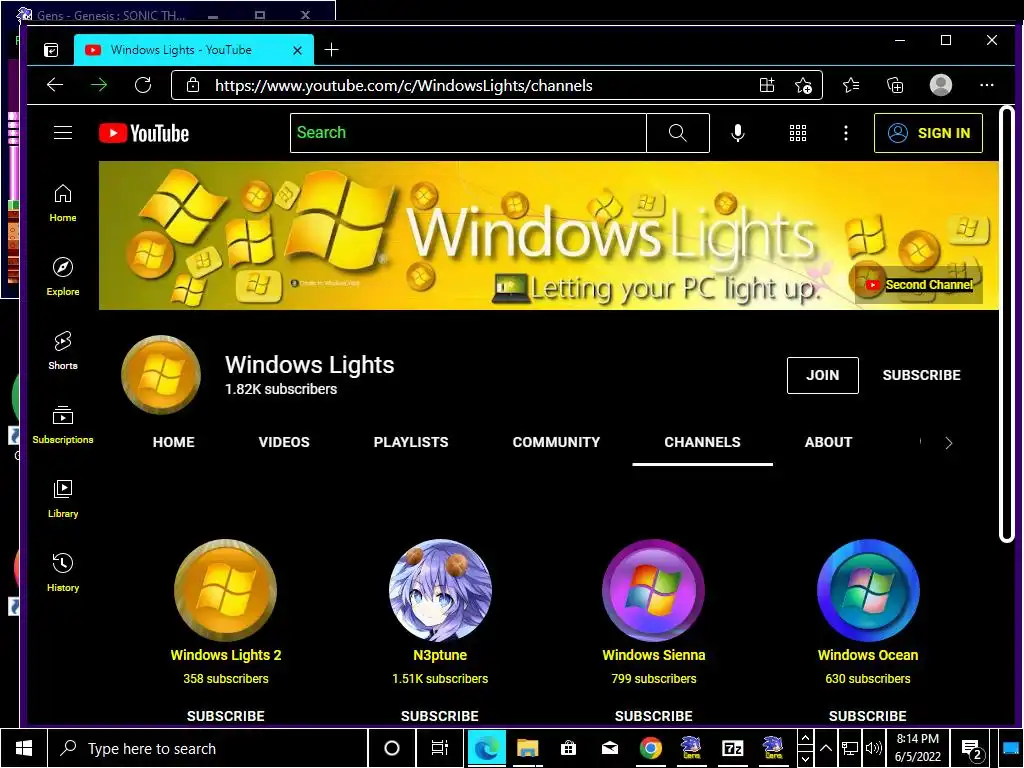
Task: Subscribe to Windows Sienna
Action: tap(654, 716)
